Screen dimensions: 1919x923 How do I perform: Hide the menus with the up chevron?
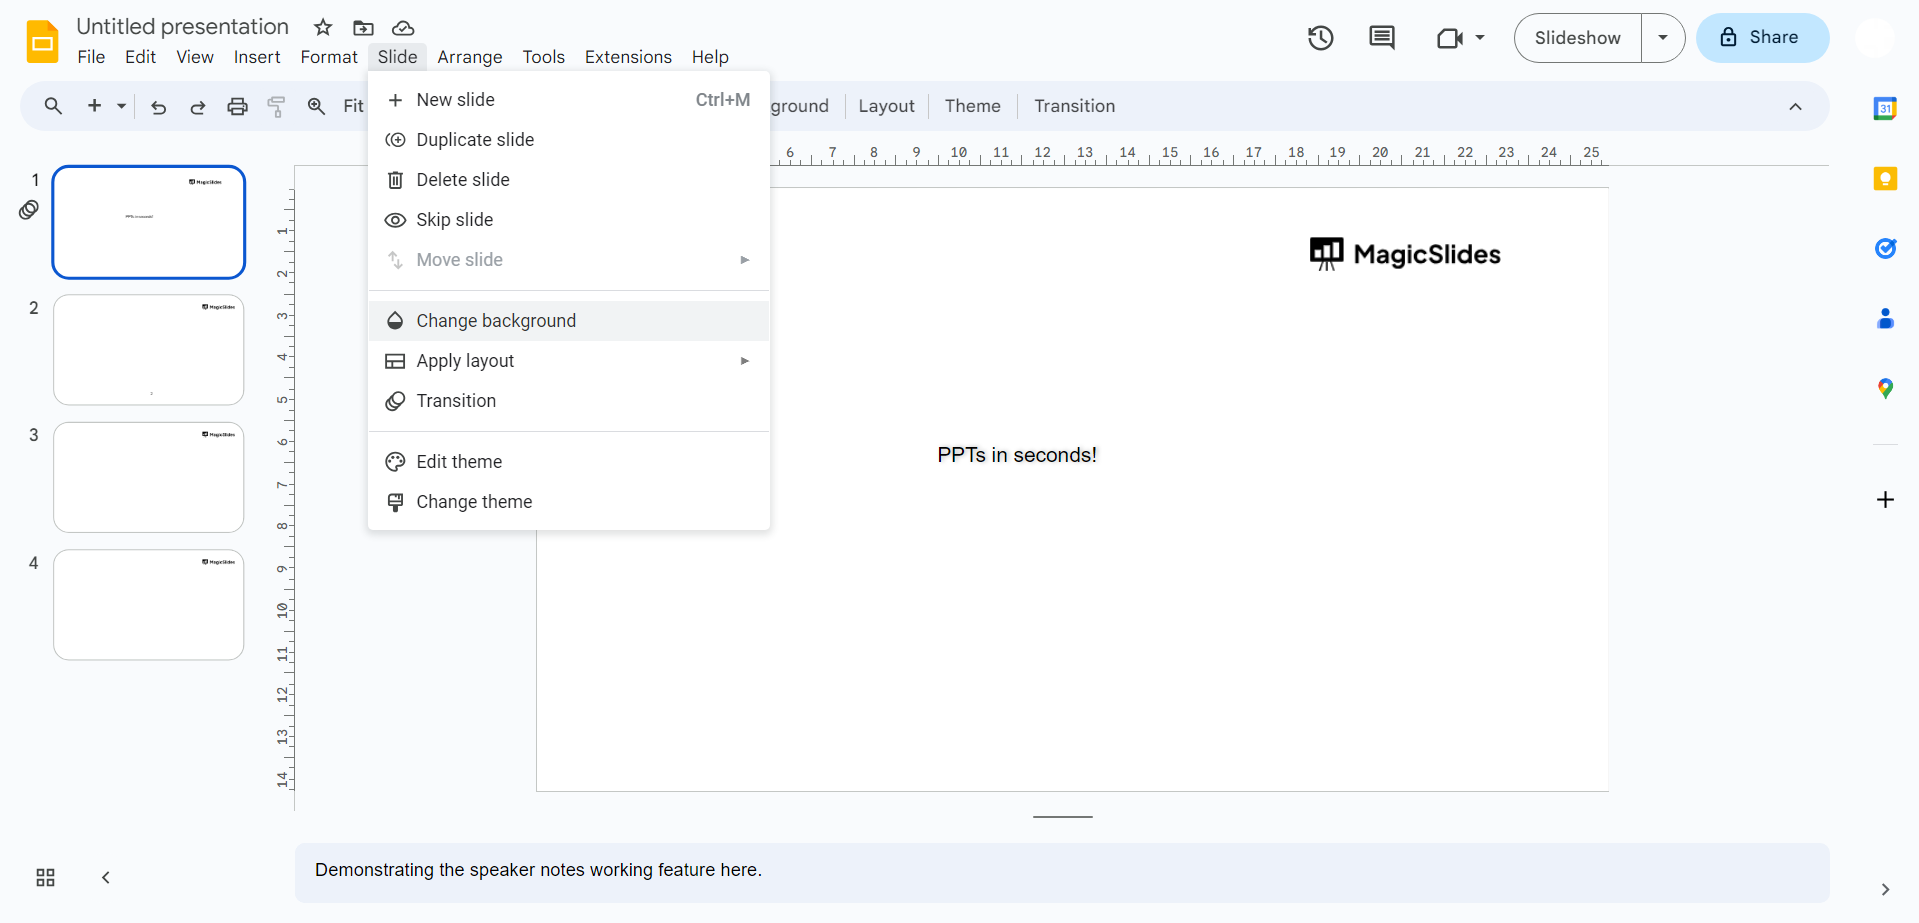pos(1795,106)
